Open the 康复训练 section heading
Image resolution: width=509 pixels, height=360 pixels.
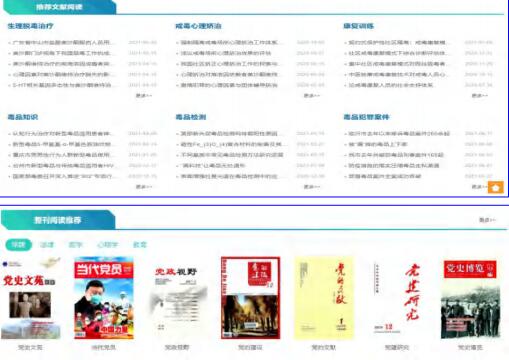pos(359,26)
